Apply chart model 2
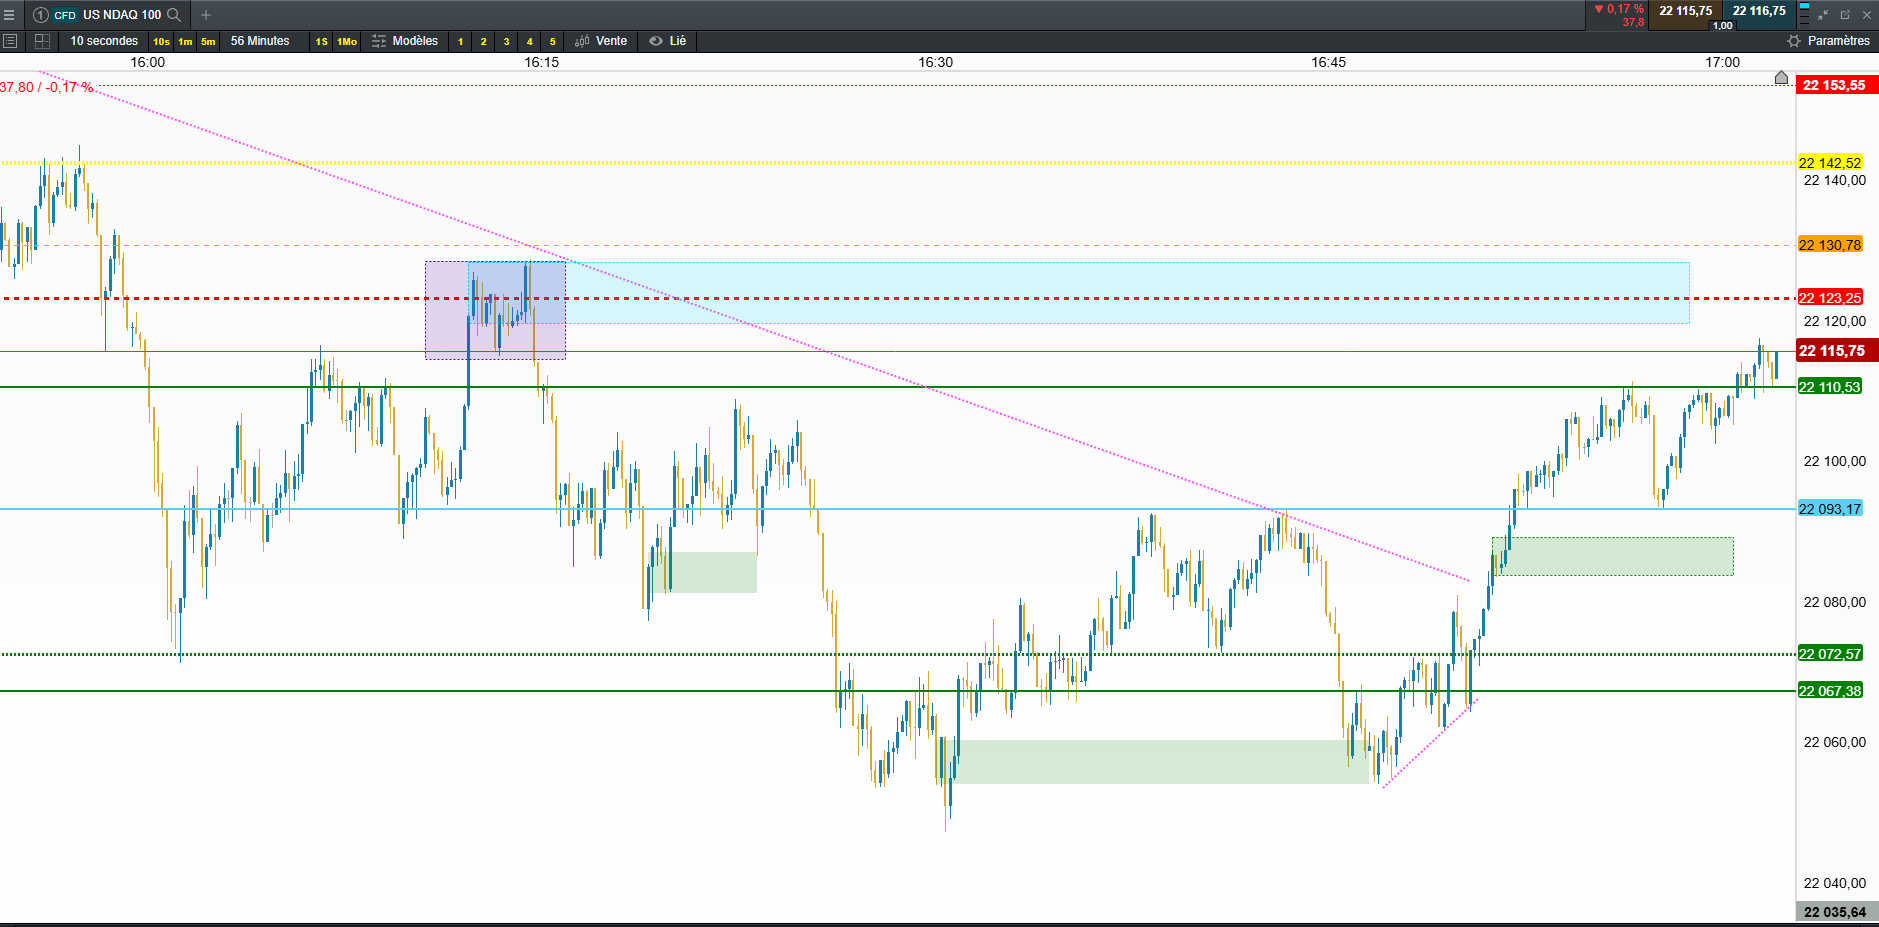The image size is (1879, 927). [x=483, y=41]
